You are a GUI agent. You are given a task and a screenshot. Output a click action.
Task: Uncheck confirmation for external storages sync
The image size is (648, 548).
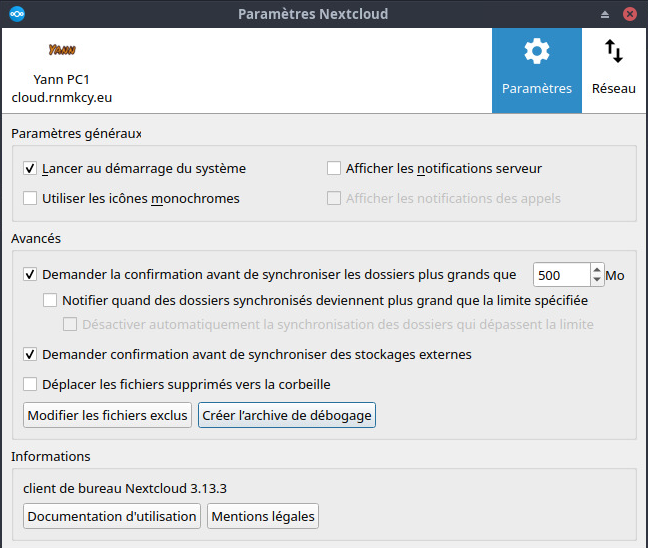point(31,355)
